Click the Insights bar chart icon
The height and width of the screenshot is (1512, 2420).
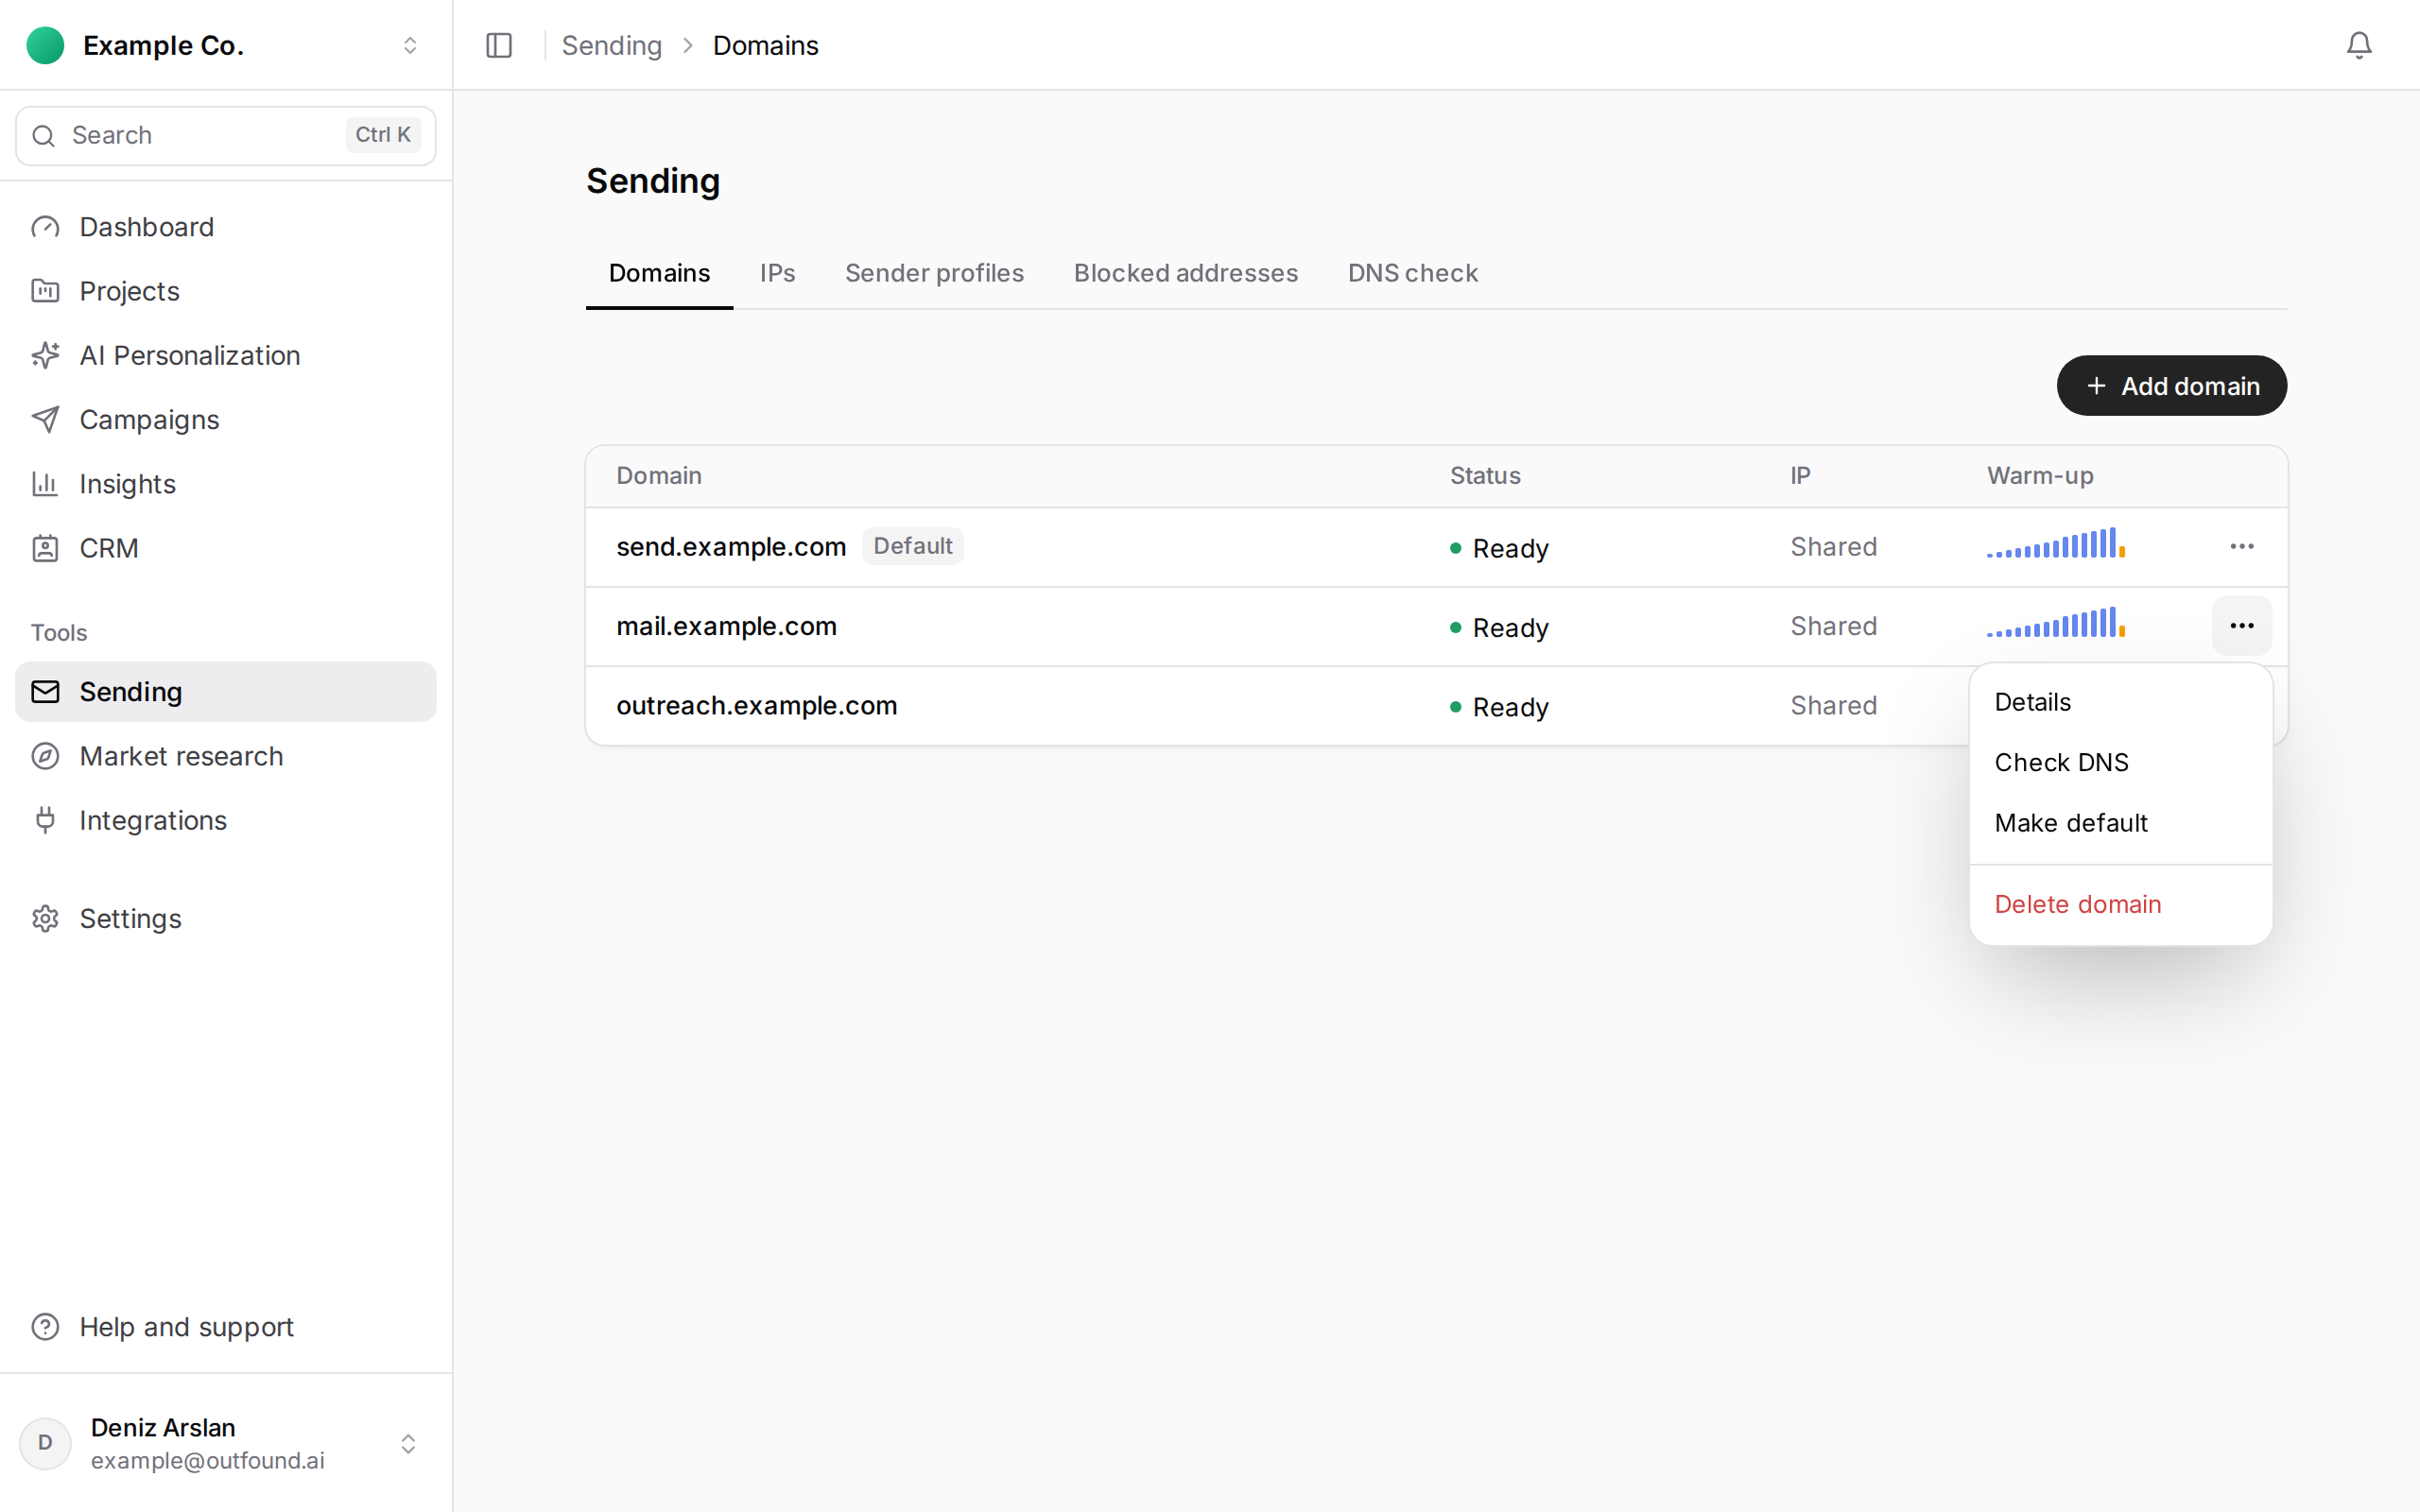pyautogui.click(x=45, y=484)
